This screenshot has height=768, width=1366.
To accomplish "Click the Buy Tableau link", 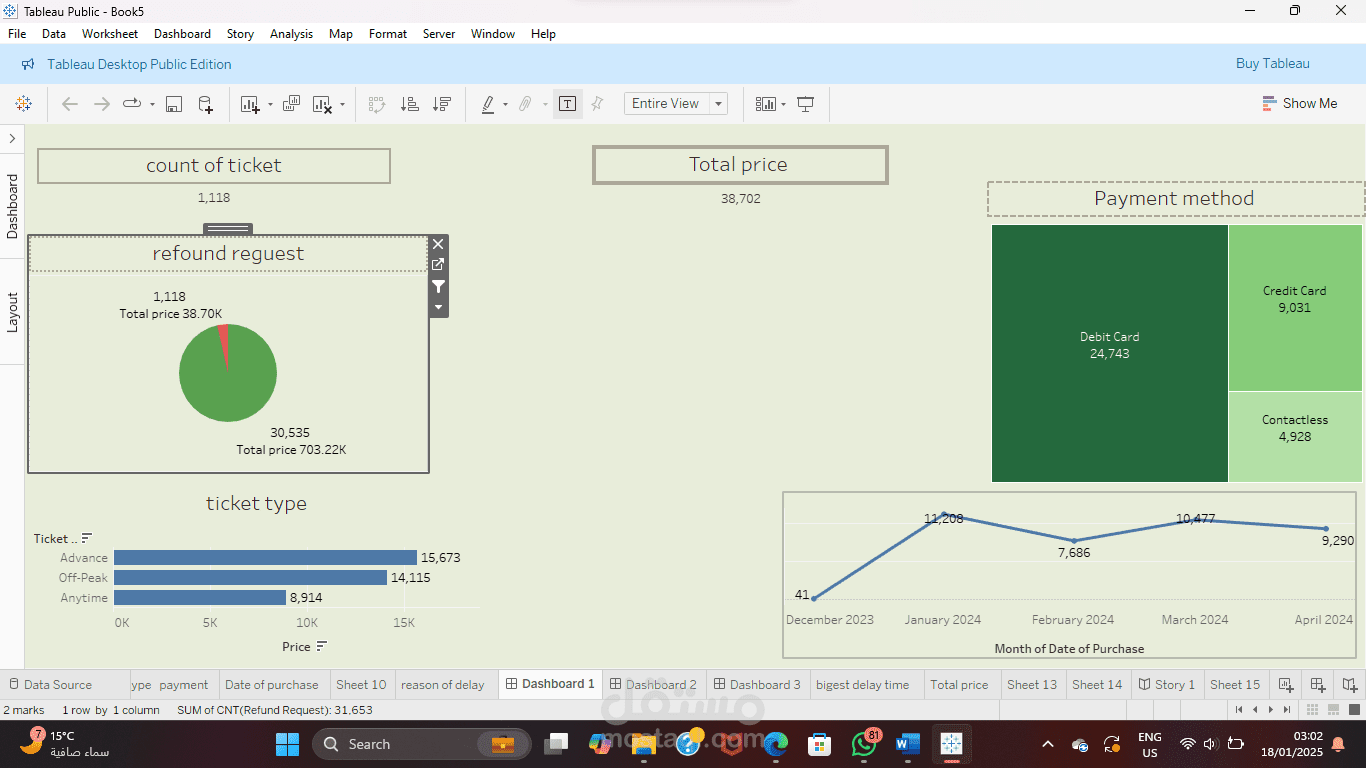I will tap(1272, 63).
